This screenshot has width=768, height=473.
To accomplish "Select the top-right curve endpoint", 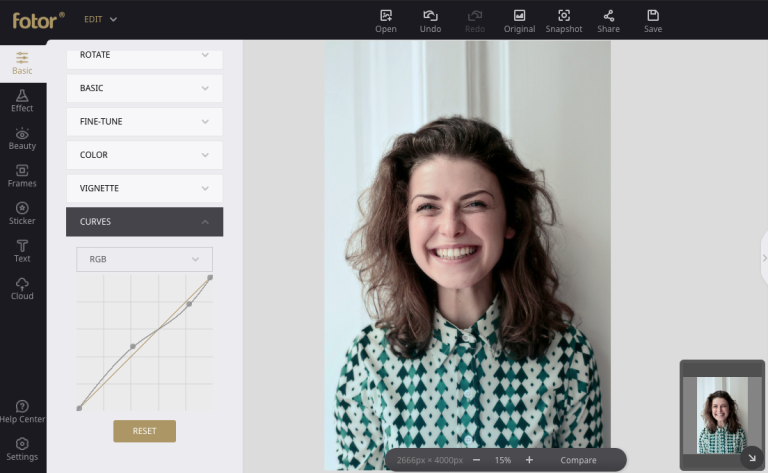I will 210,278.
